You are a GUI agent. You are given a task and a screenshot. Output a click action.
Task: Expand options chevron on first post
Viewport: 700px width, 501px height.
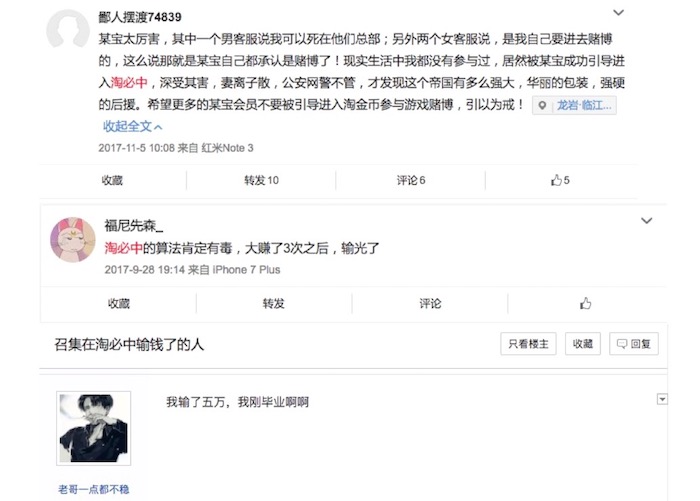point(618,13)
